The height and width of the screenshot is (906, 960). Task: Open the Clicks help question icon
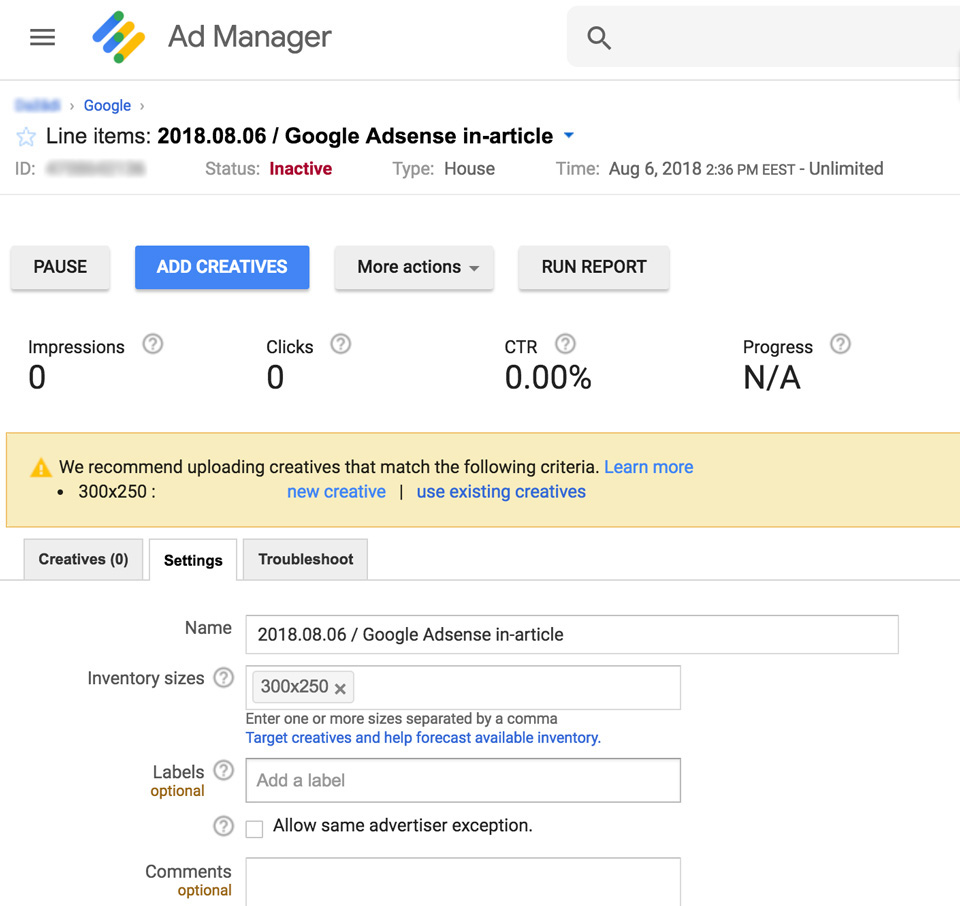pyautogui.click(x=340, y=344)
